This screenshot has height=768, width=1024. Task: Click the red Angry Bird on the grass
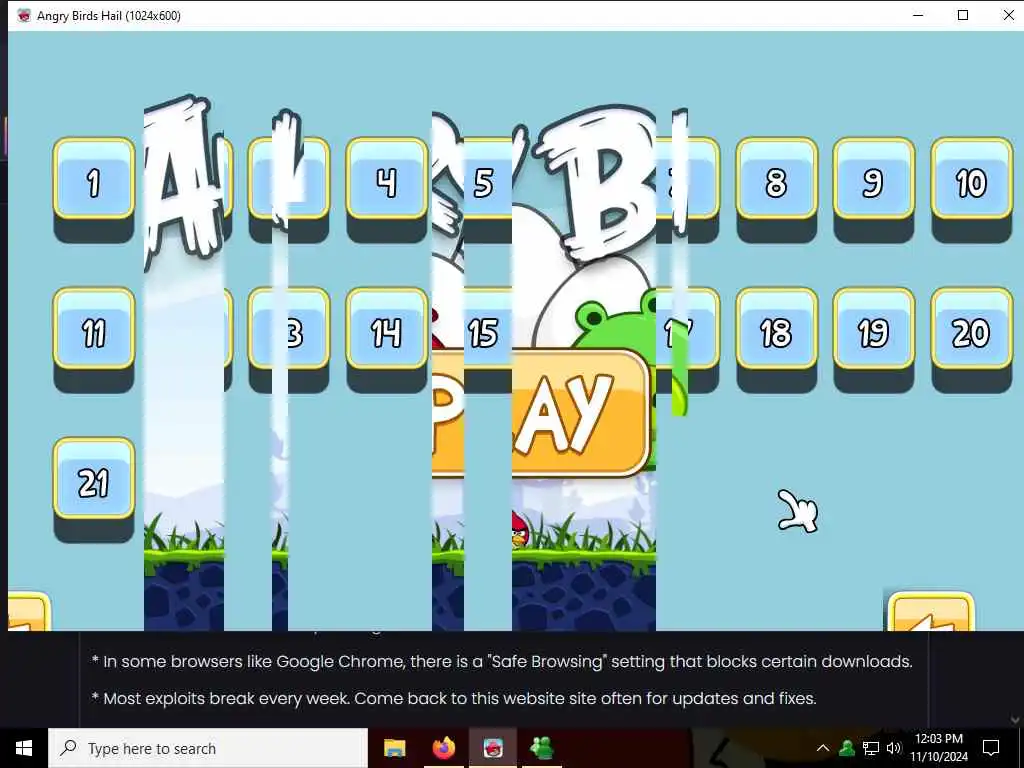pyautogui.click(x=520, y=530)
